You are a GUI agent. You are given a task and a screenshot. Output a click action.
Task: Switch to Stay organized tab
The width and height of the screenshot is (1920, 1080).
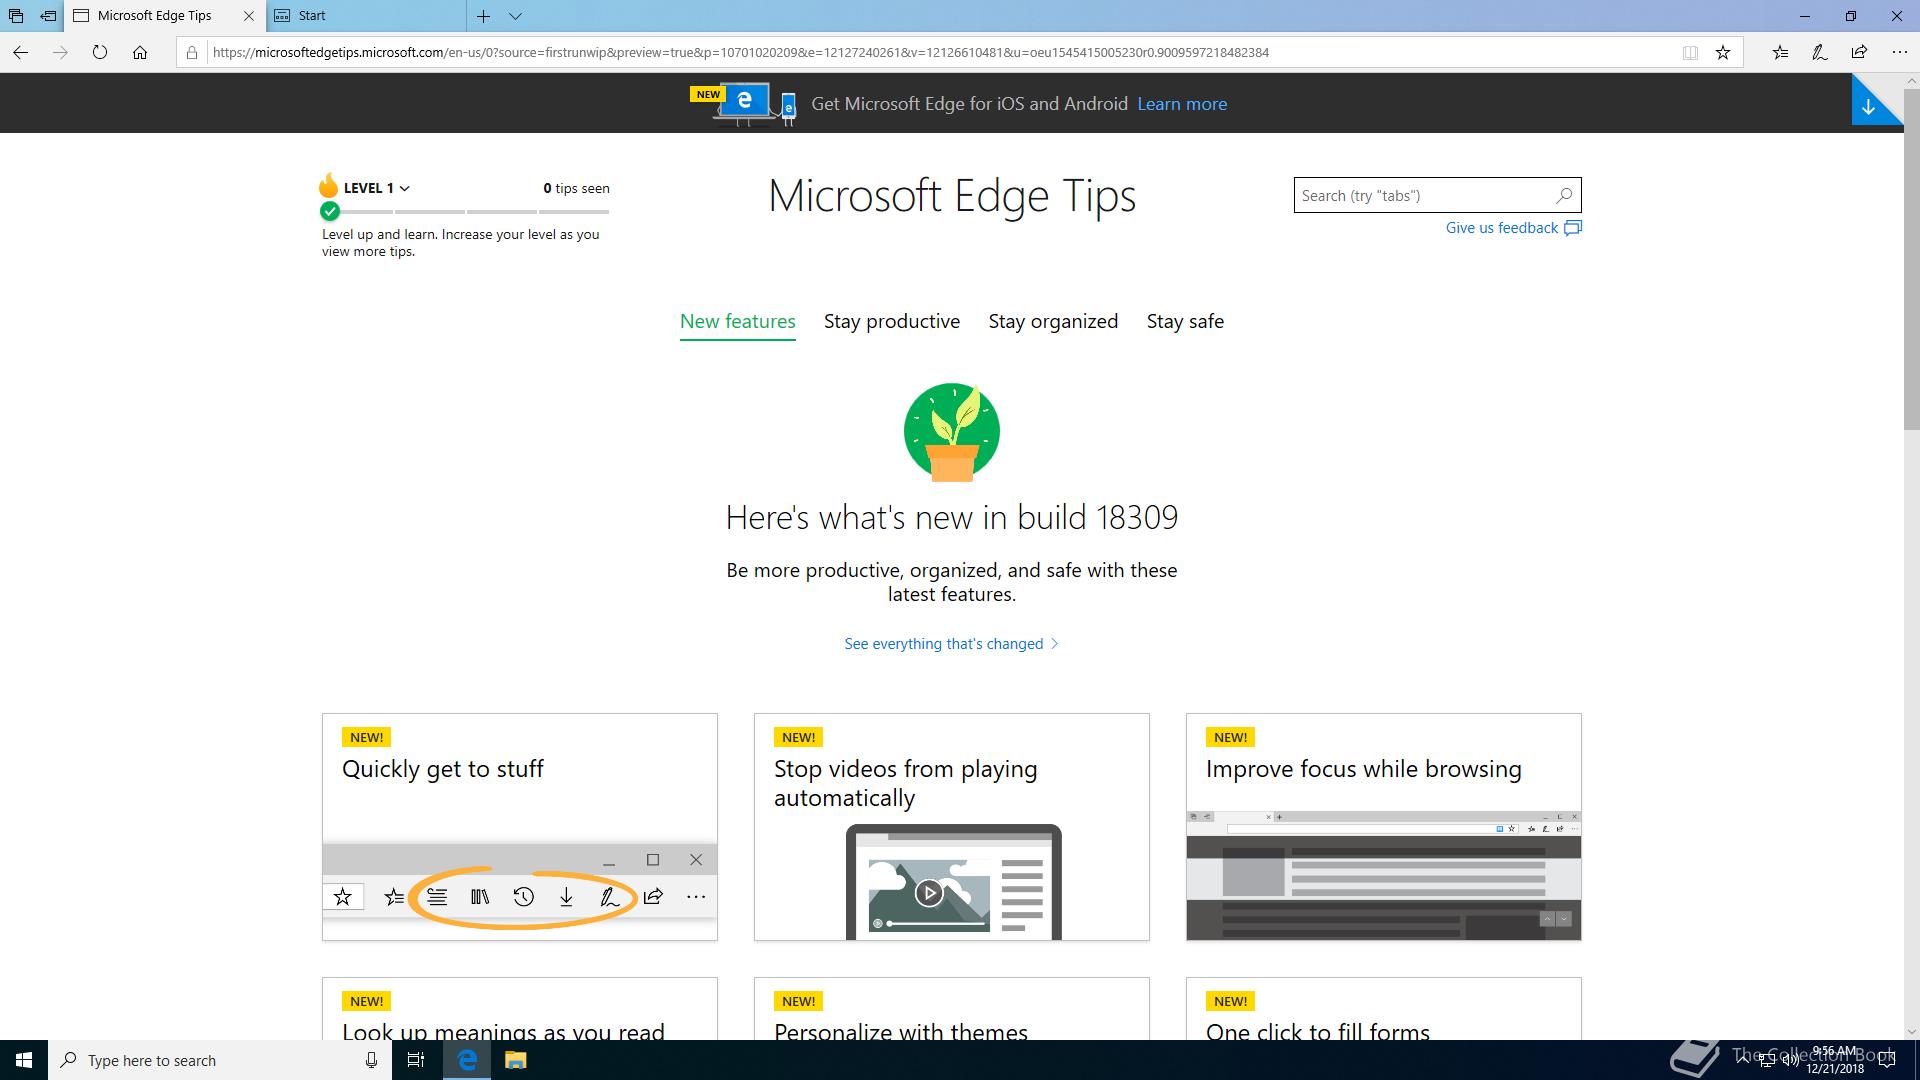[x=1053, y=321]
